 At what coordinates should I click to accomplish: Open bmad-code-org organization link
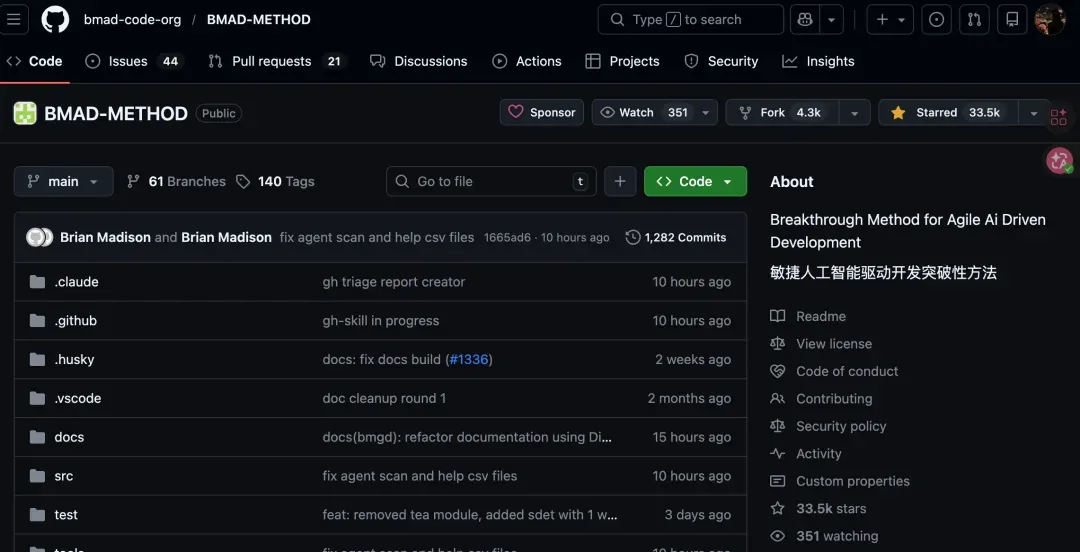tap(132, 19)
